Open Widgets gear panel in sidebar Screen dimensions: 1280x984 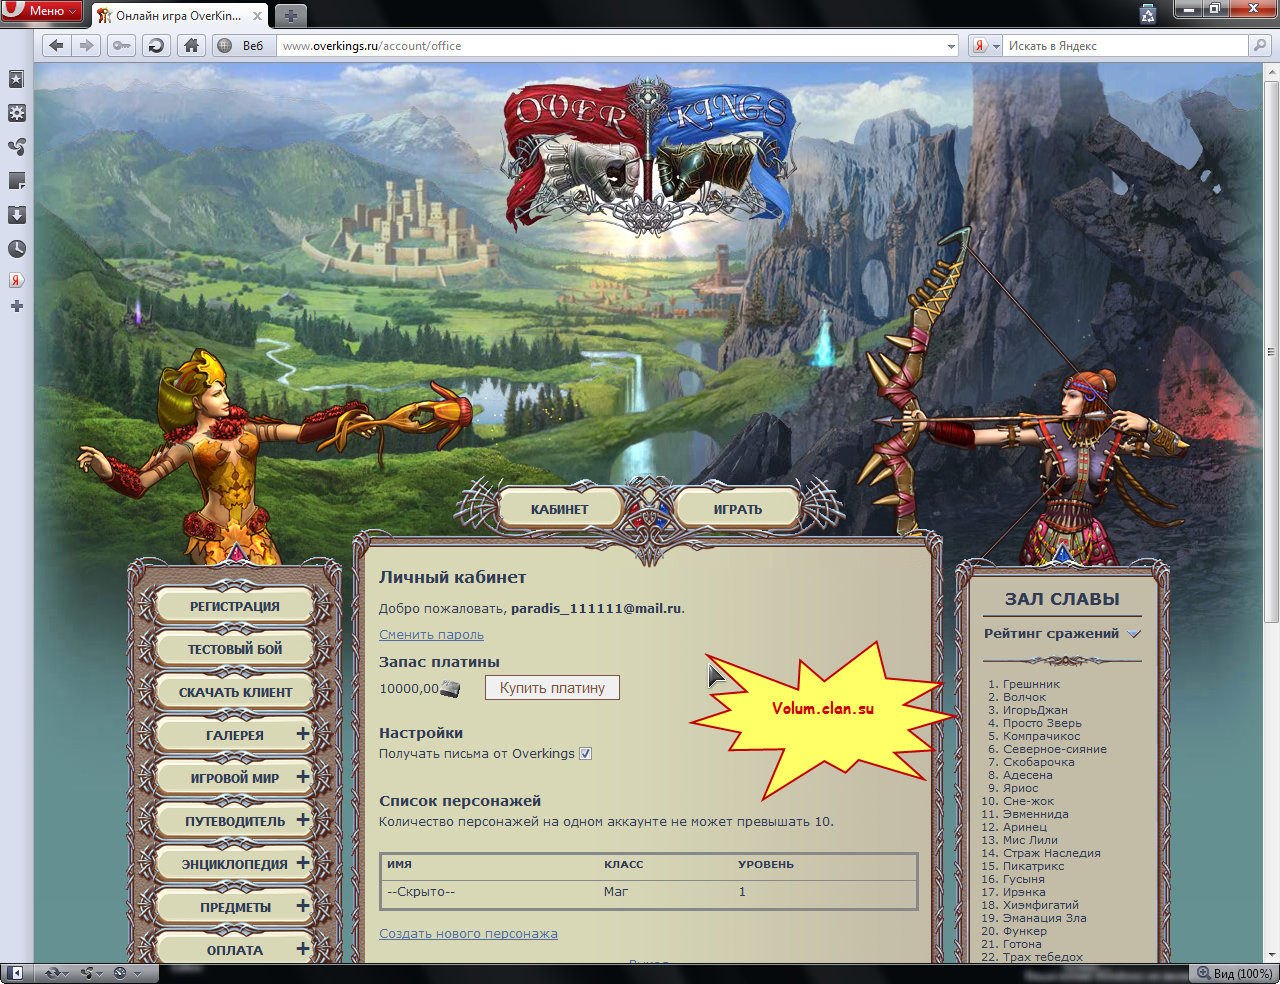17,113
